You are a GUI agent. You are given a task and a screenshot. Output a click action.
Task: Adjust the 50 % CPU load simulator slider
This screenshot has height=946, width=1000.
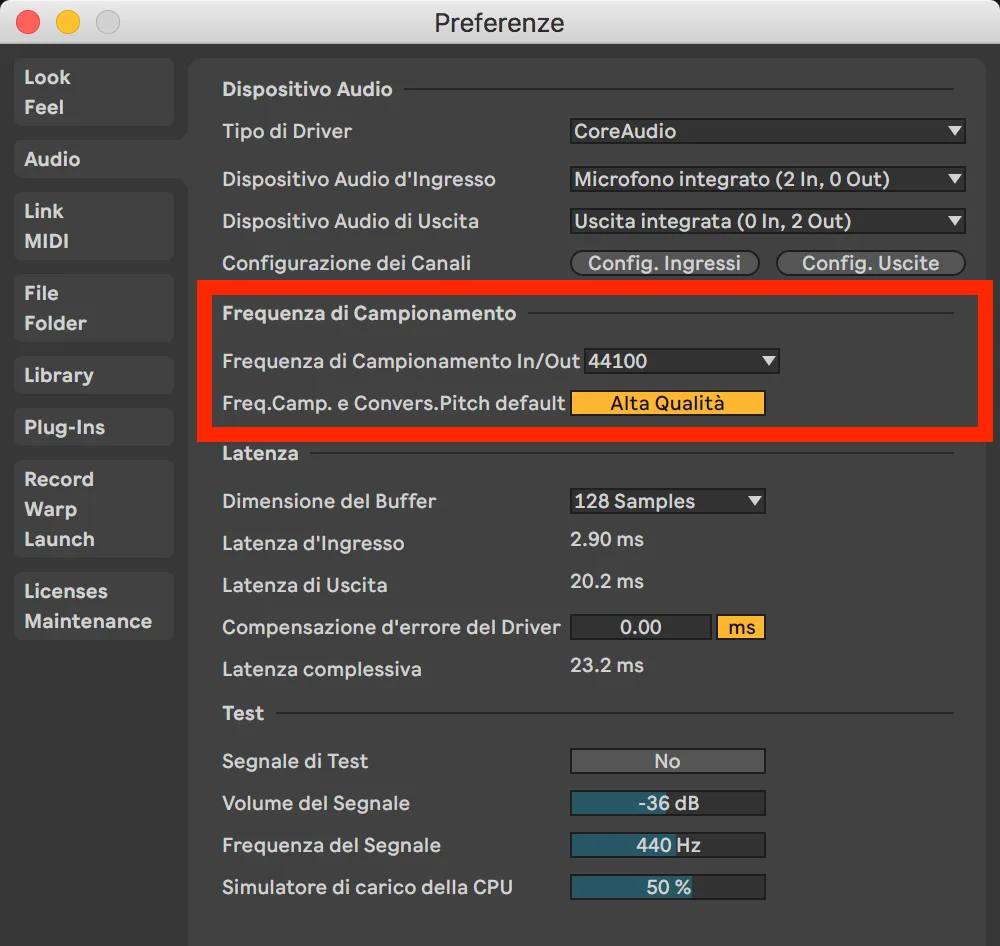(x=668, y=887)
